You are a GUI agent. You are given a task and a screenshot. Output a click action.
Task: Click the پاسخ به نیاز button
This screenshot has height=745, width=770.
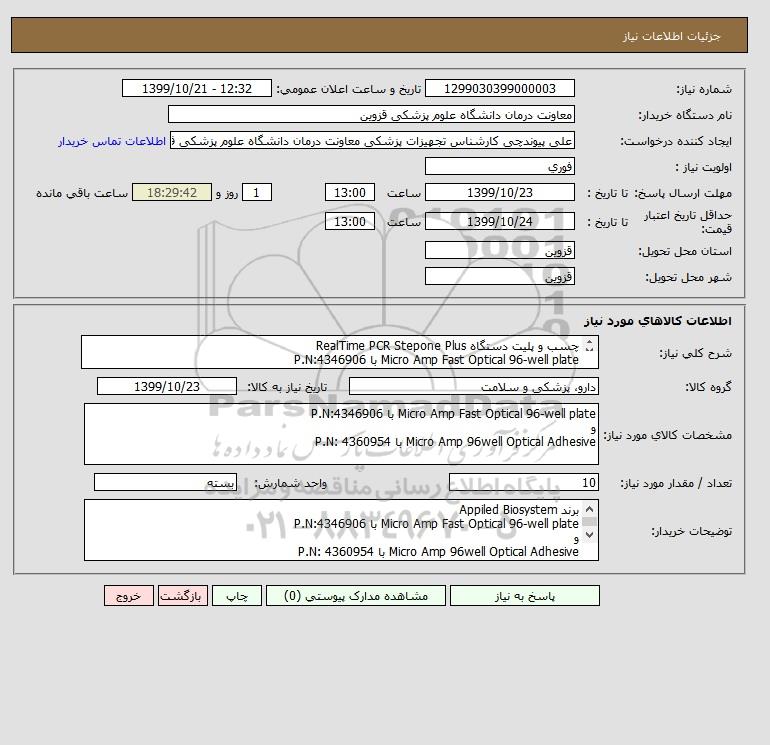(524, 596)
